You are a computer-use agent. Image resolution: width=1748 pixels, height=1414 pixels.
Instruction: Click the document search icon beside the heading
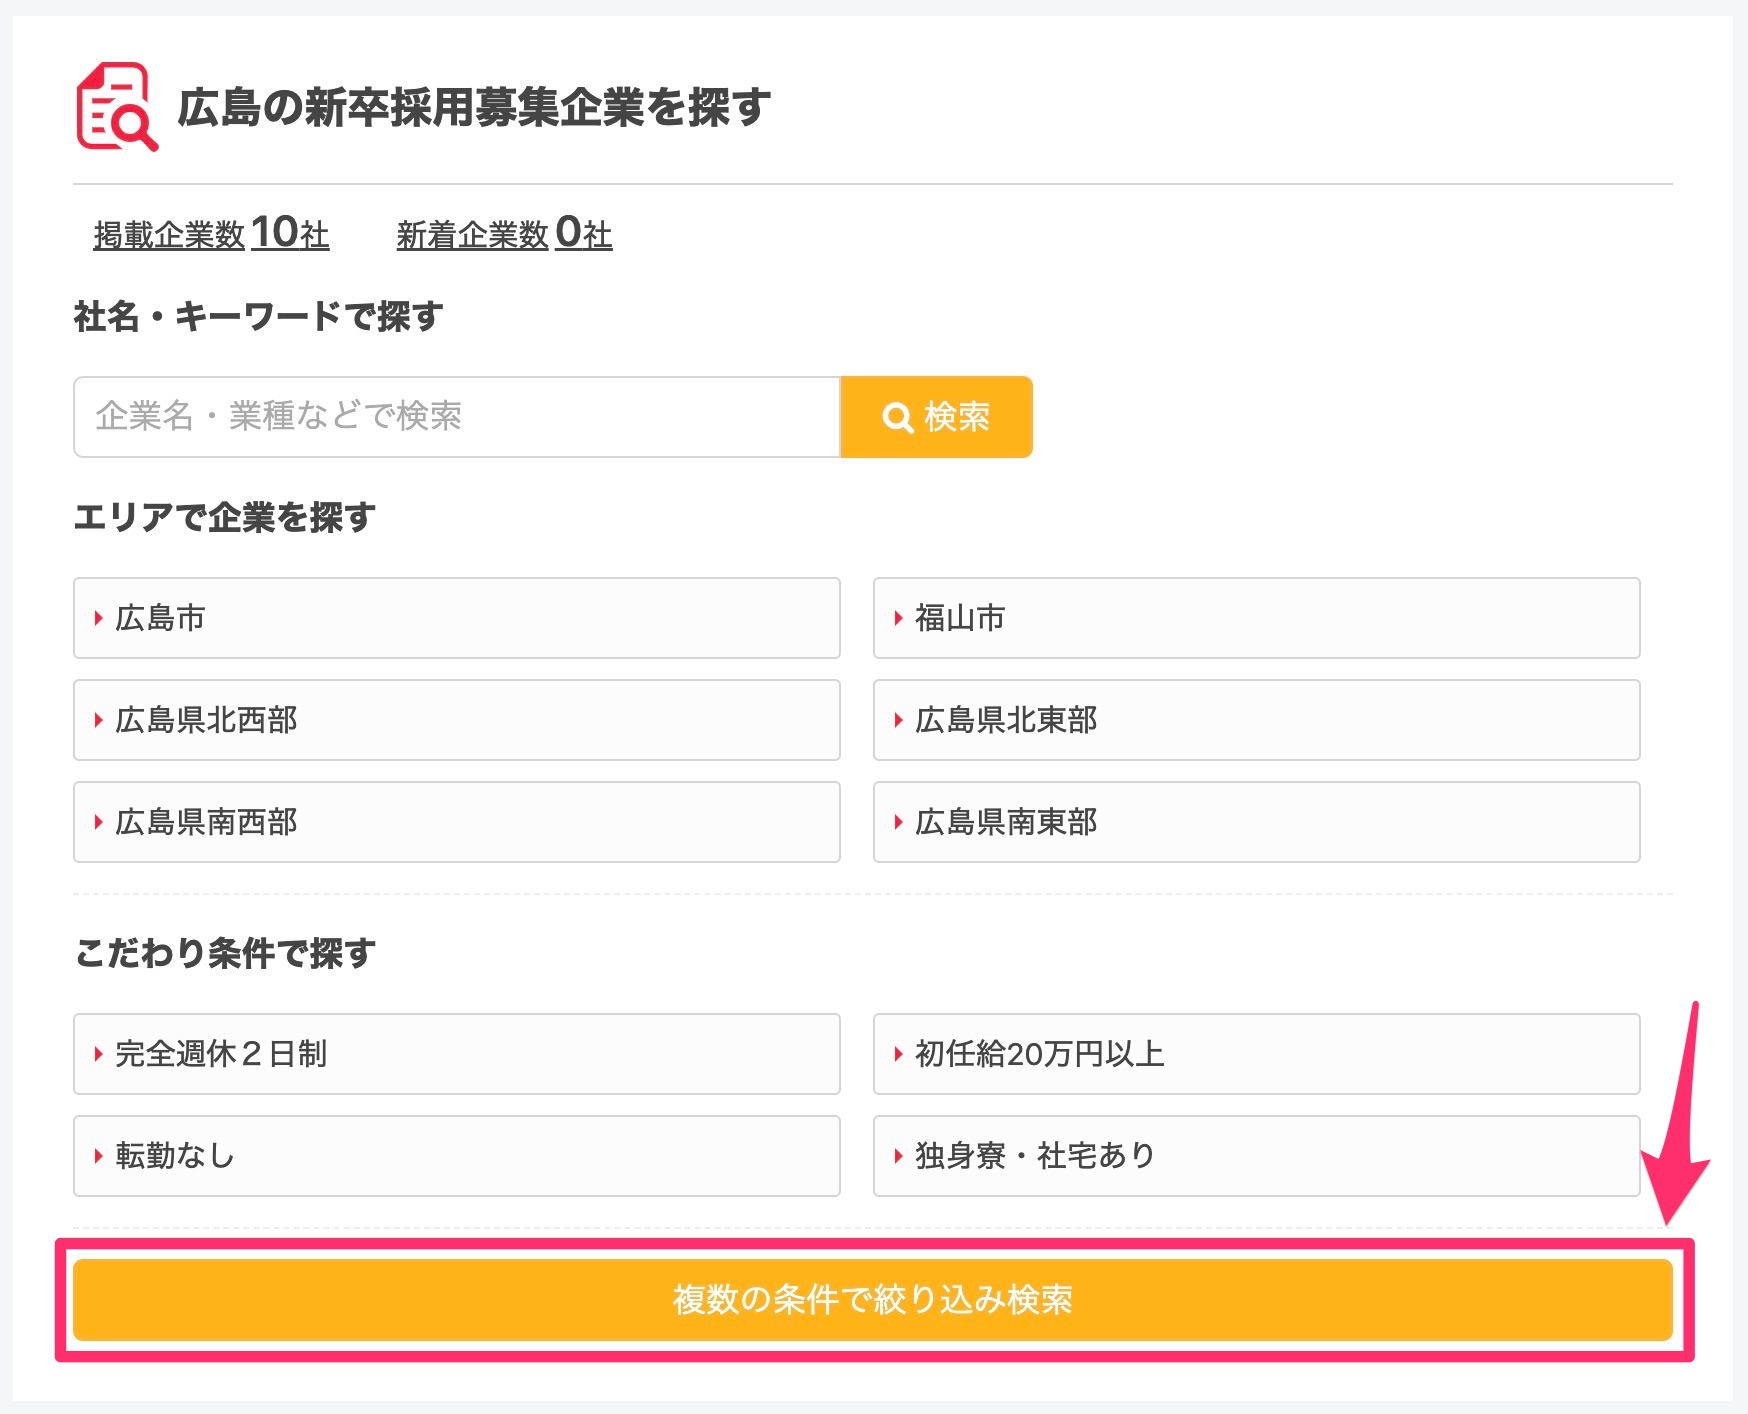[x=116, y=107]
